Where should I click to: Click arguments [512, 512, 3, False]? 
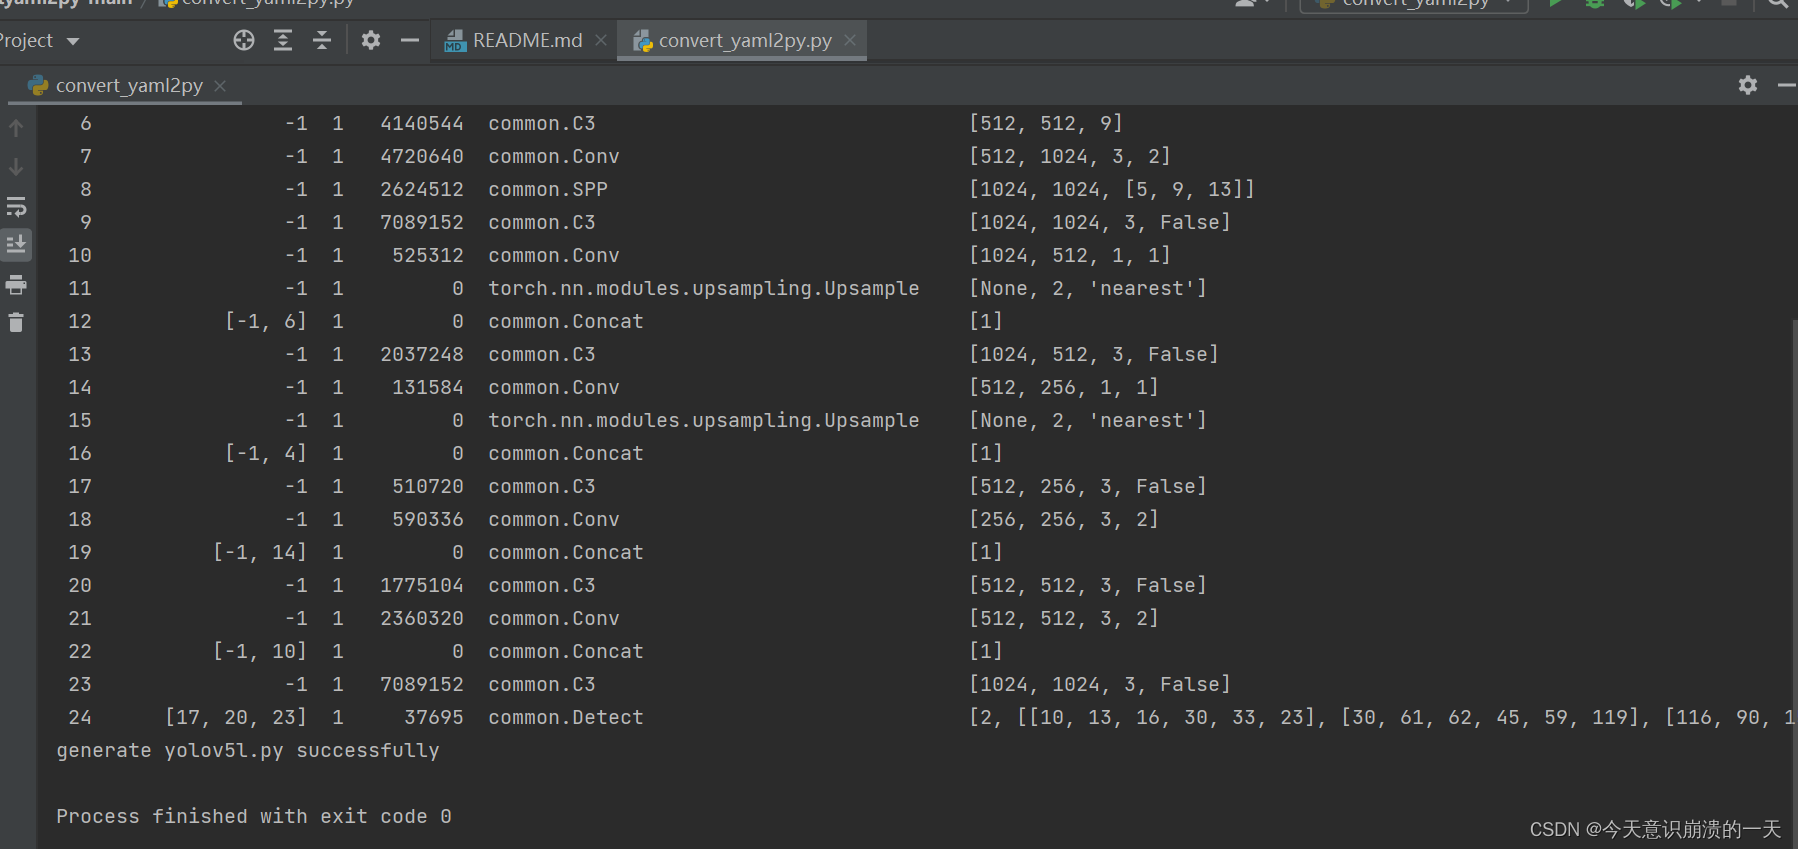click(x=1088, y=585)
